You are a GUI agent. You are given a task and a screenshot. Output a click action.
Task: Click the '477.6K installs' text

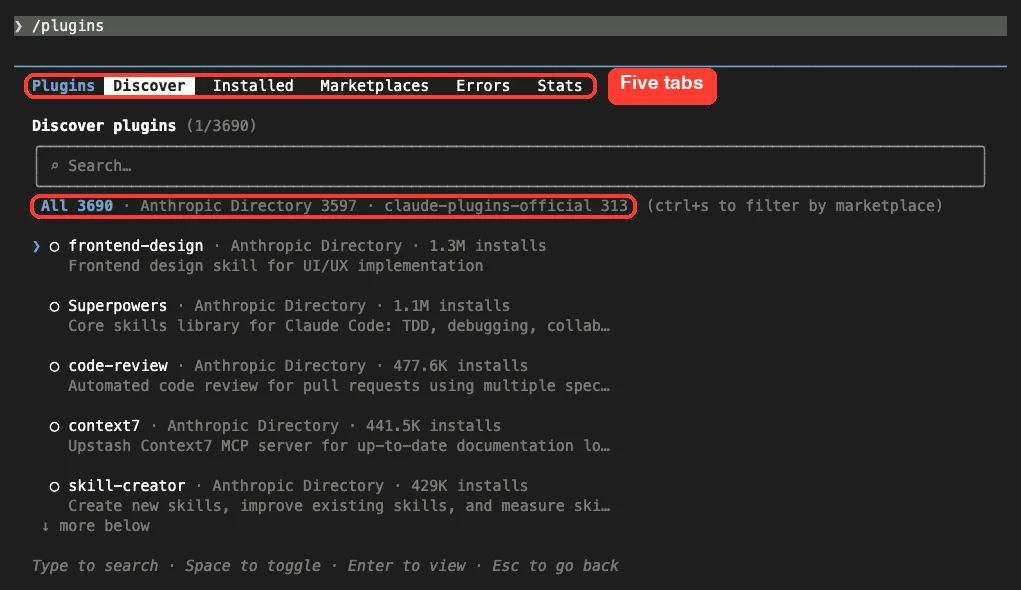[x=460, y=365]
